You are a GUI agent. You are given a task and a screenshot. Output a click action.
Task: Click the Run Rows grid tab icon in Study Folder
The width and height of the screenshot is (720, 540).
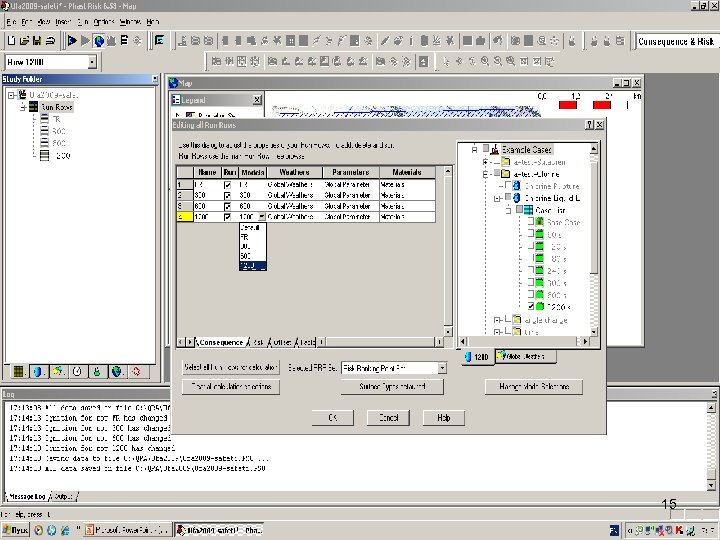click(x=18, y=371)
